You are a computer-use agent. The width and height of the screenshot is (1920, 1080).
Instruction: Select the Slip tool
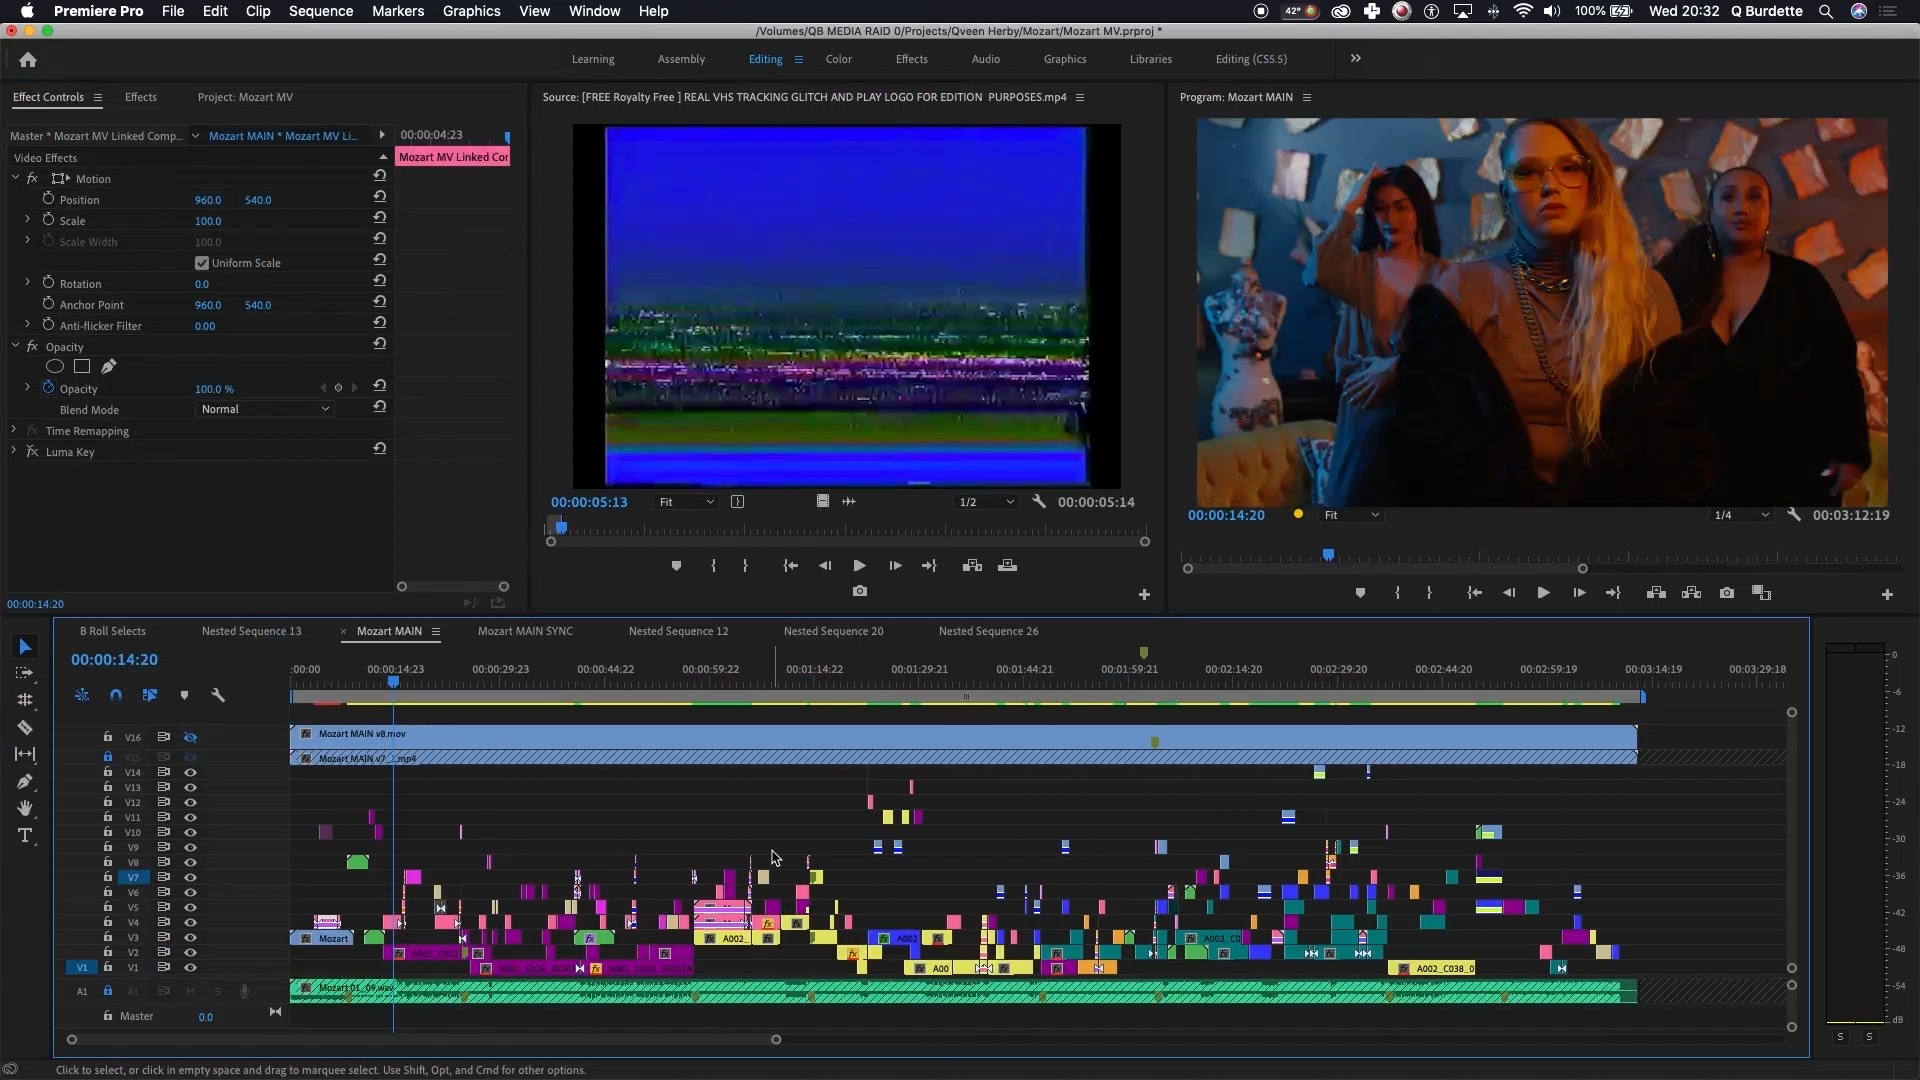point(25,754)
